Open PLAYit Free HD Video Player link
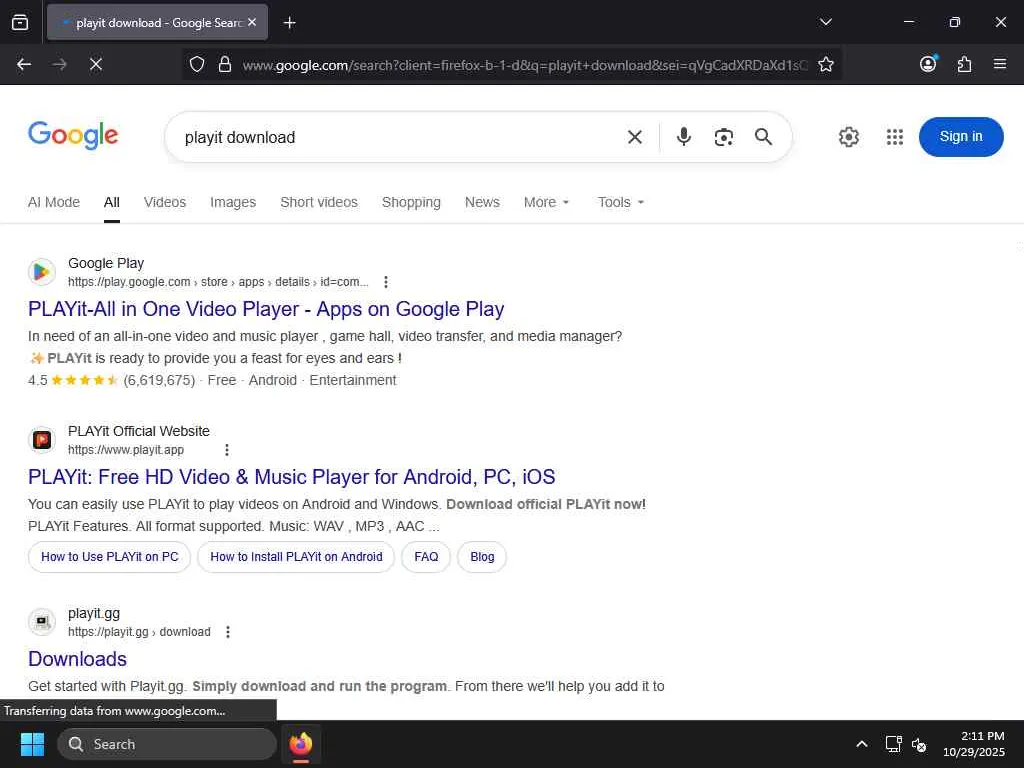Screen dimensions: 1024x768 coord(291,477)
